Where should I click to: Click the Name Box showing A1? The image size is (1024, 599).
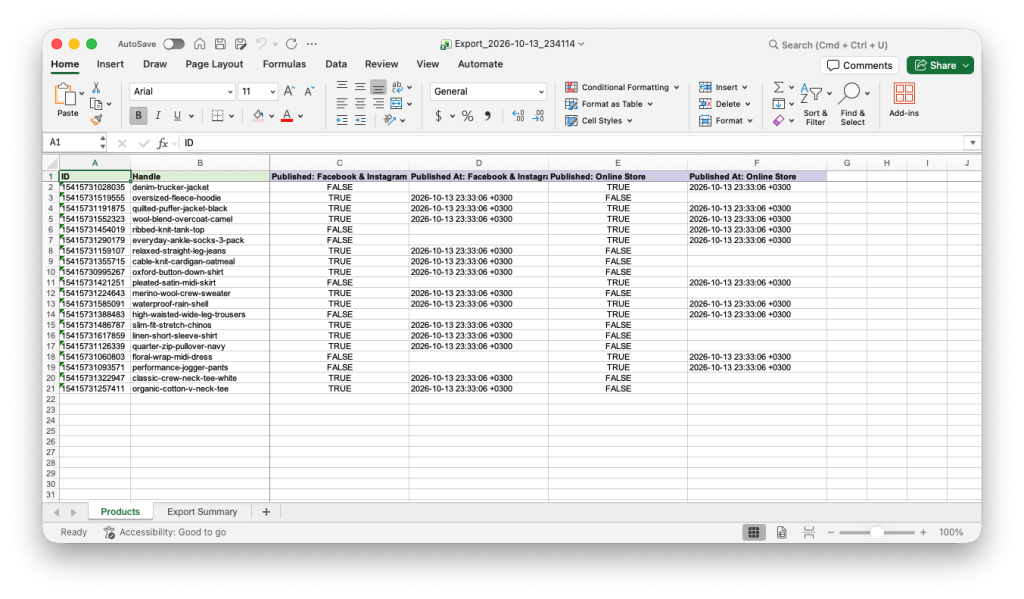pyautogui.click(x=75, y=142)
